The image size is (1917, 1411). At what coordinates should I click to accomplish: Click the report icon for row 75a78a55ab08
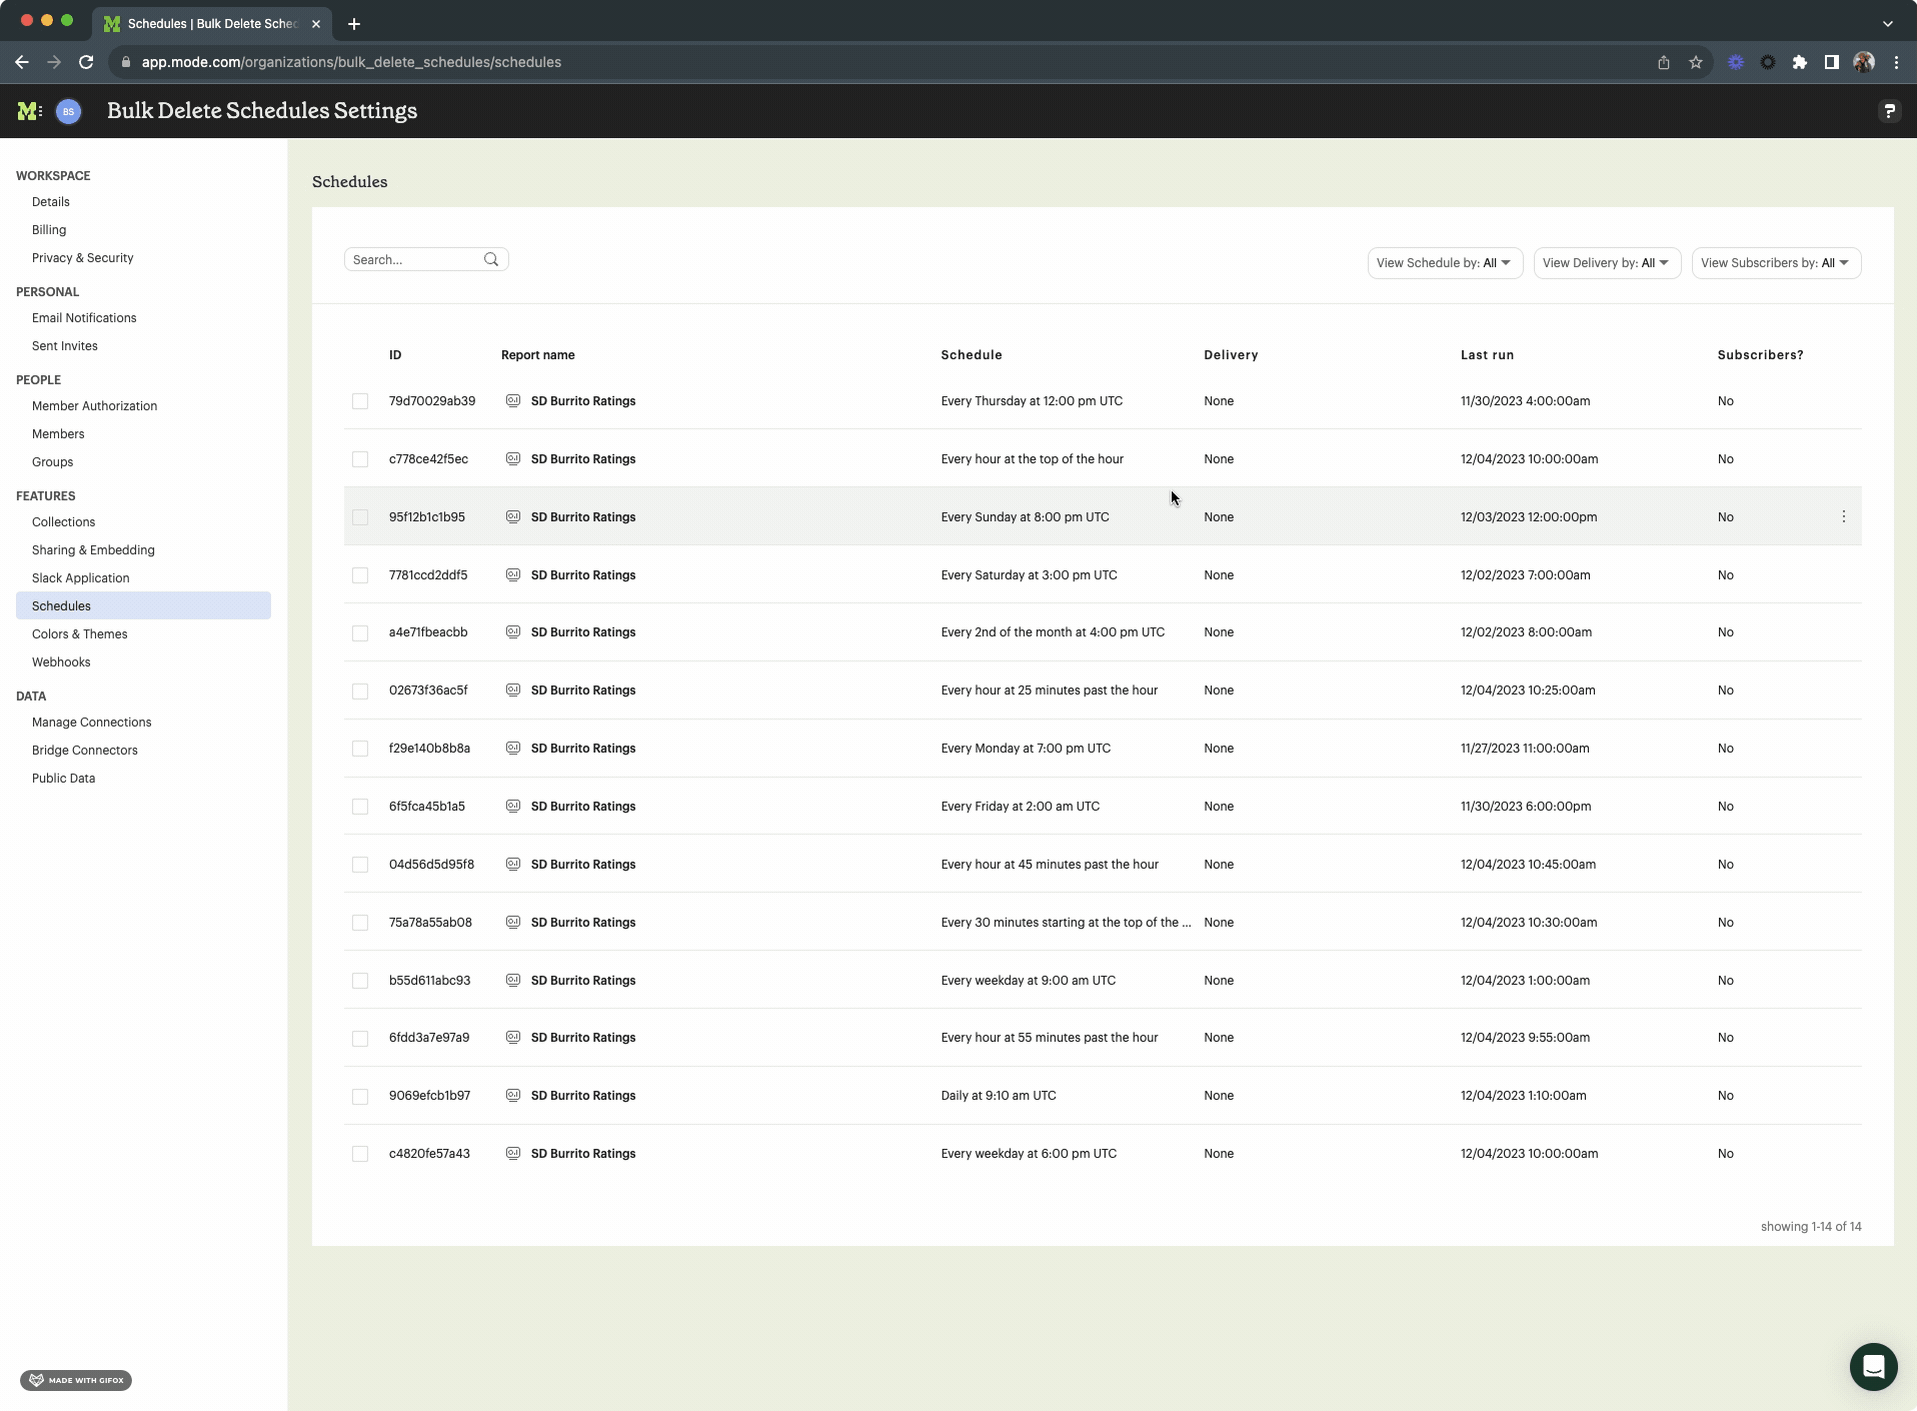pyautogui.click(x=513, y=922)
